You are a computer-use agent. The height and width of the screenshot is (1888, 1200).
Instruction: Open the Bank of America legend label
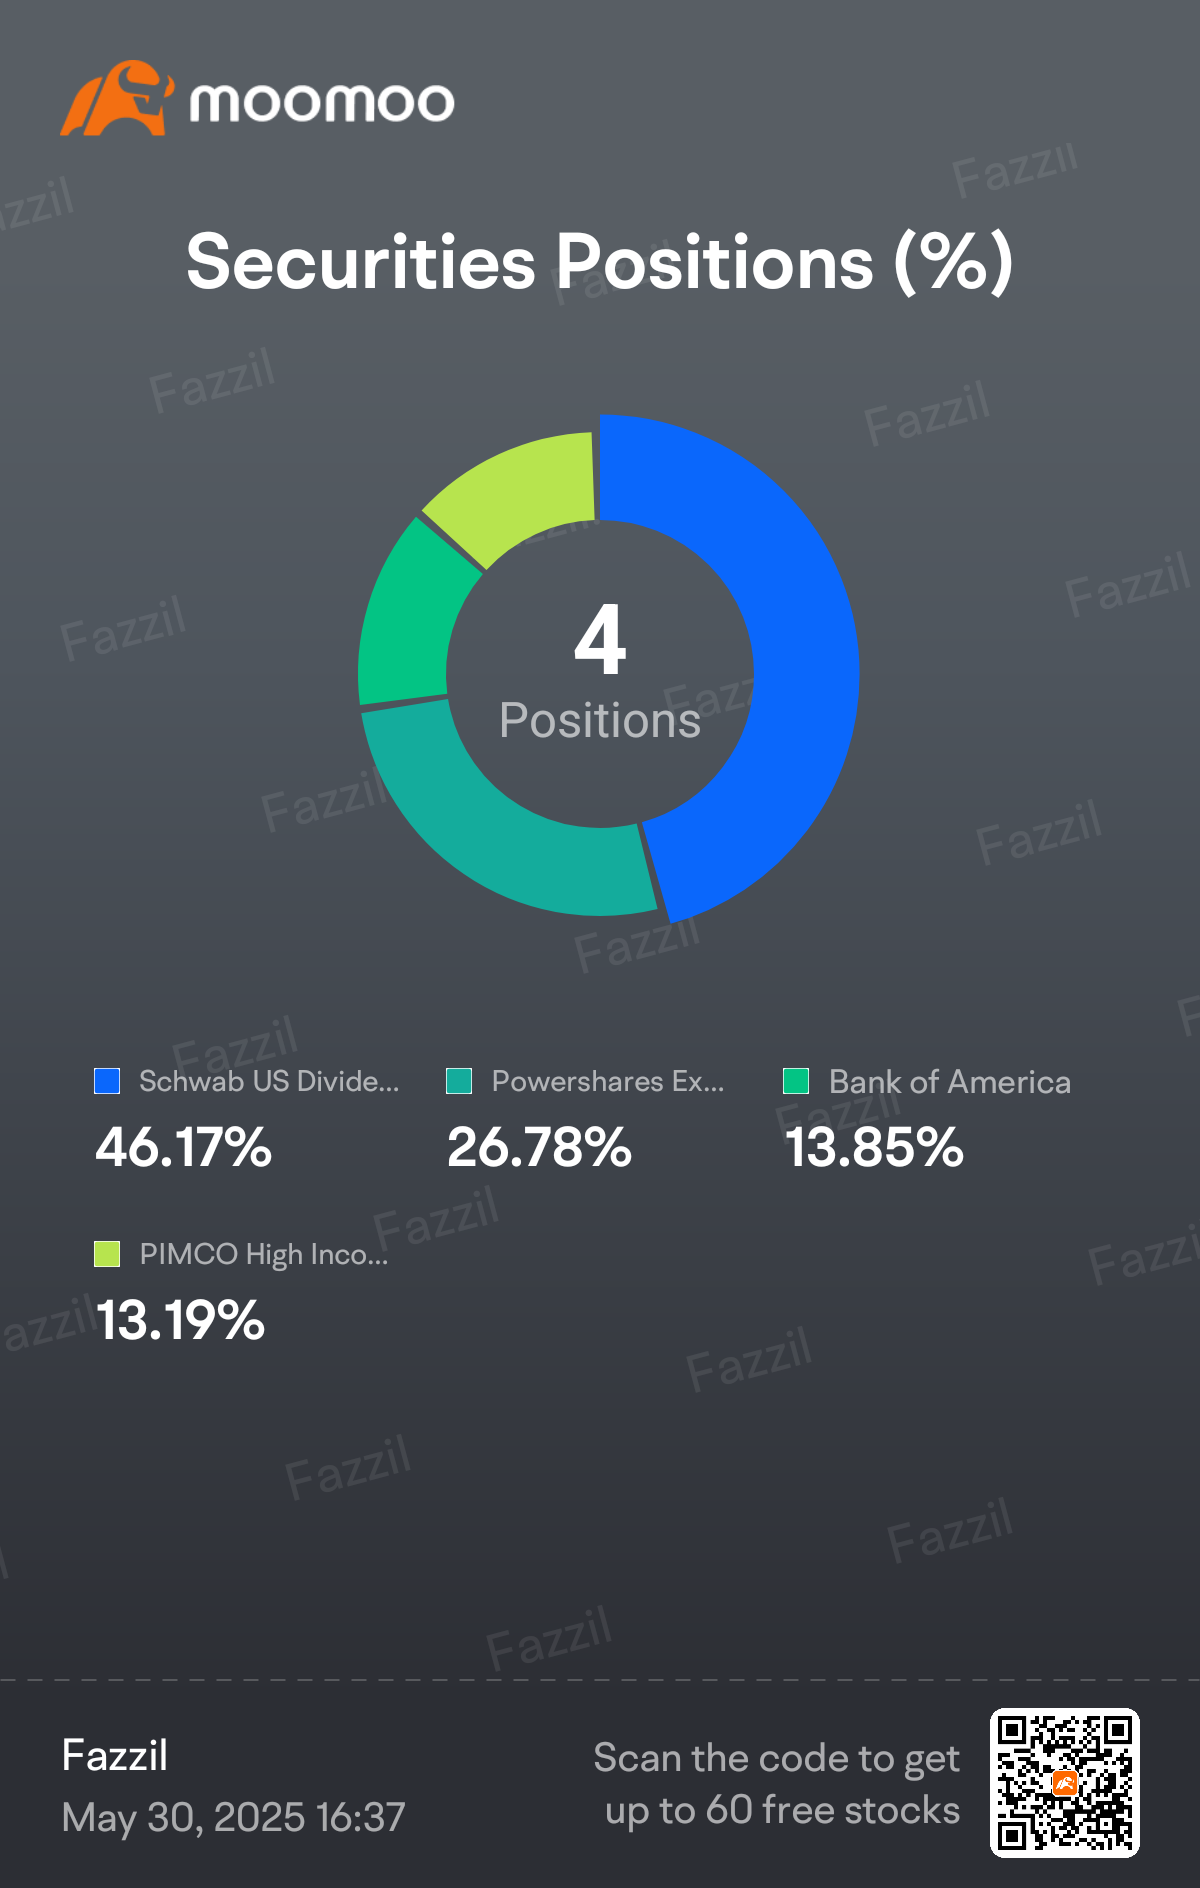(x=950, y=1081)
